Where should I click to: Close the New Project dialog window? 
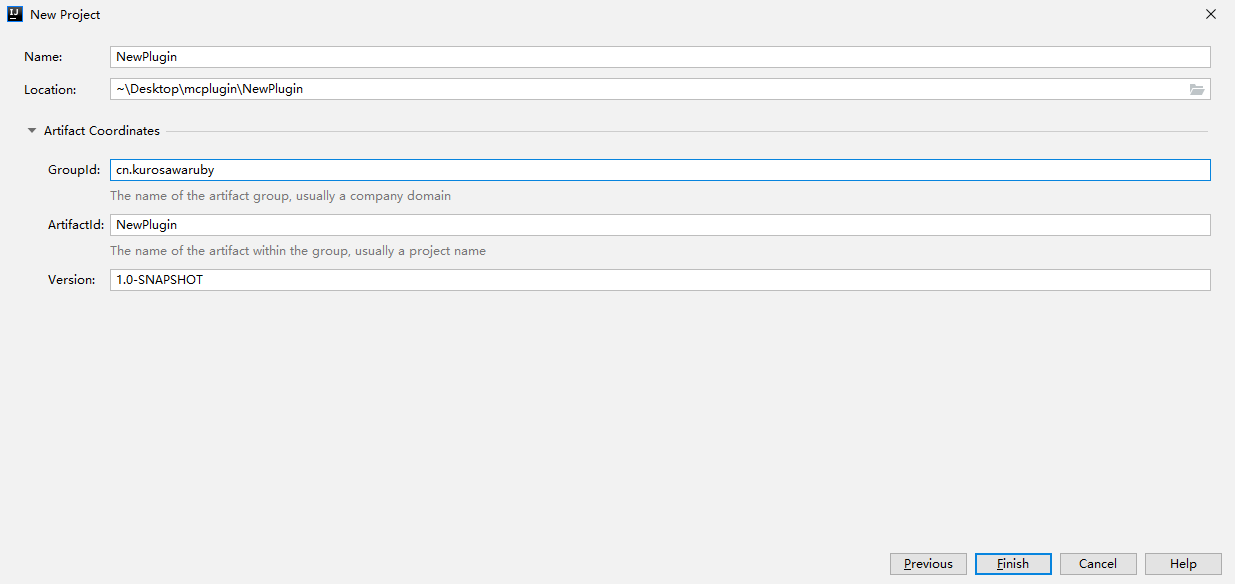pyautogui.click(x=1211, y=14)
